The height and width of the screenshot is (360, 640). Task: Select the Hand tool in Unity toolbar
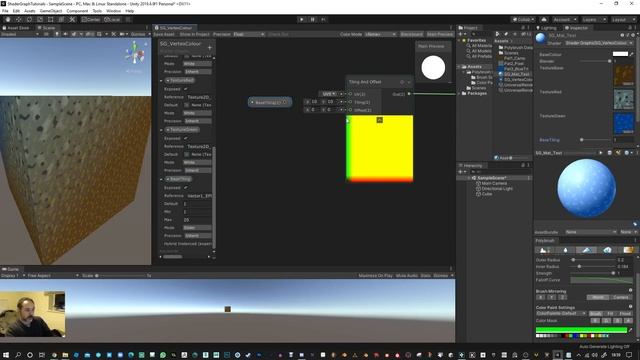pos(8,19)
